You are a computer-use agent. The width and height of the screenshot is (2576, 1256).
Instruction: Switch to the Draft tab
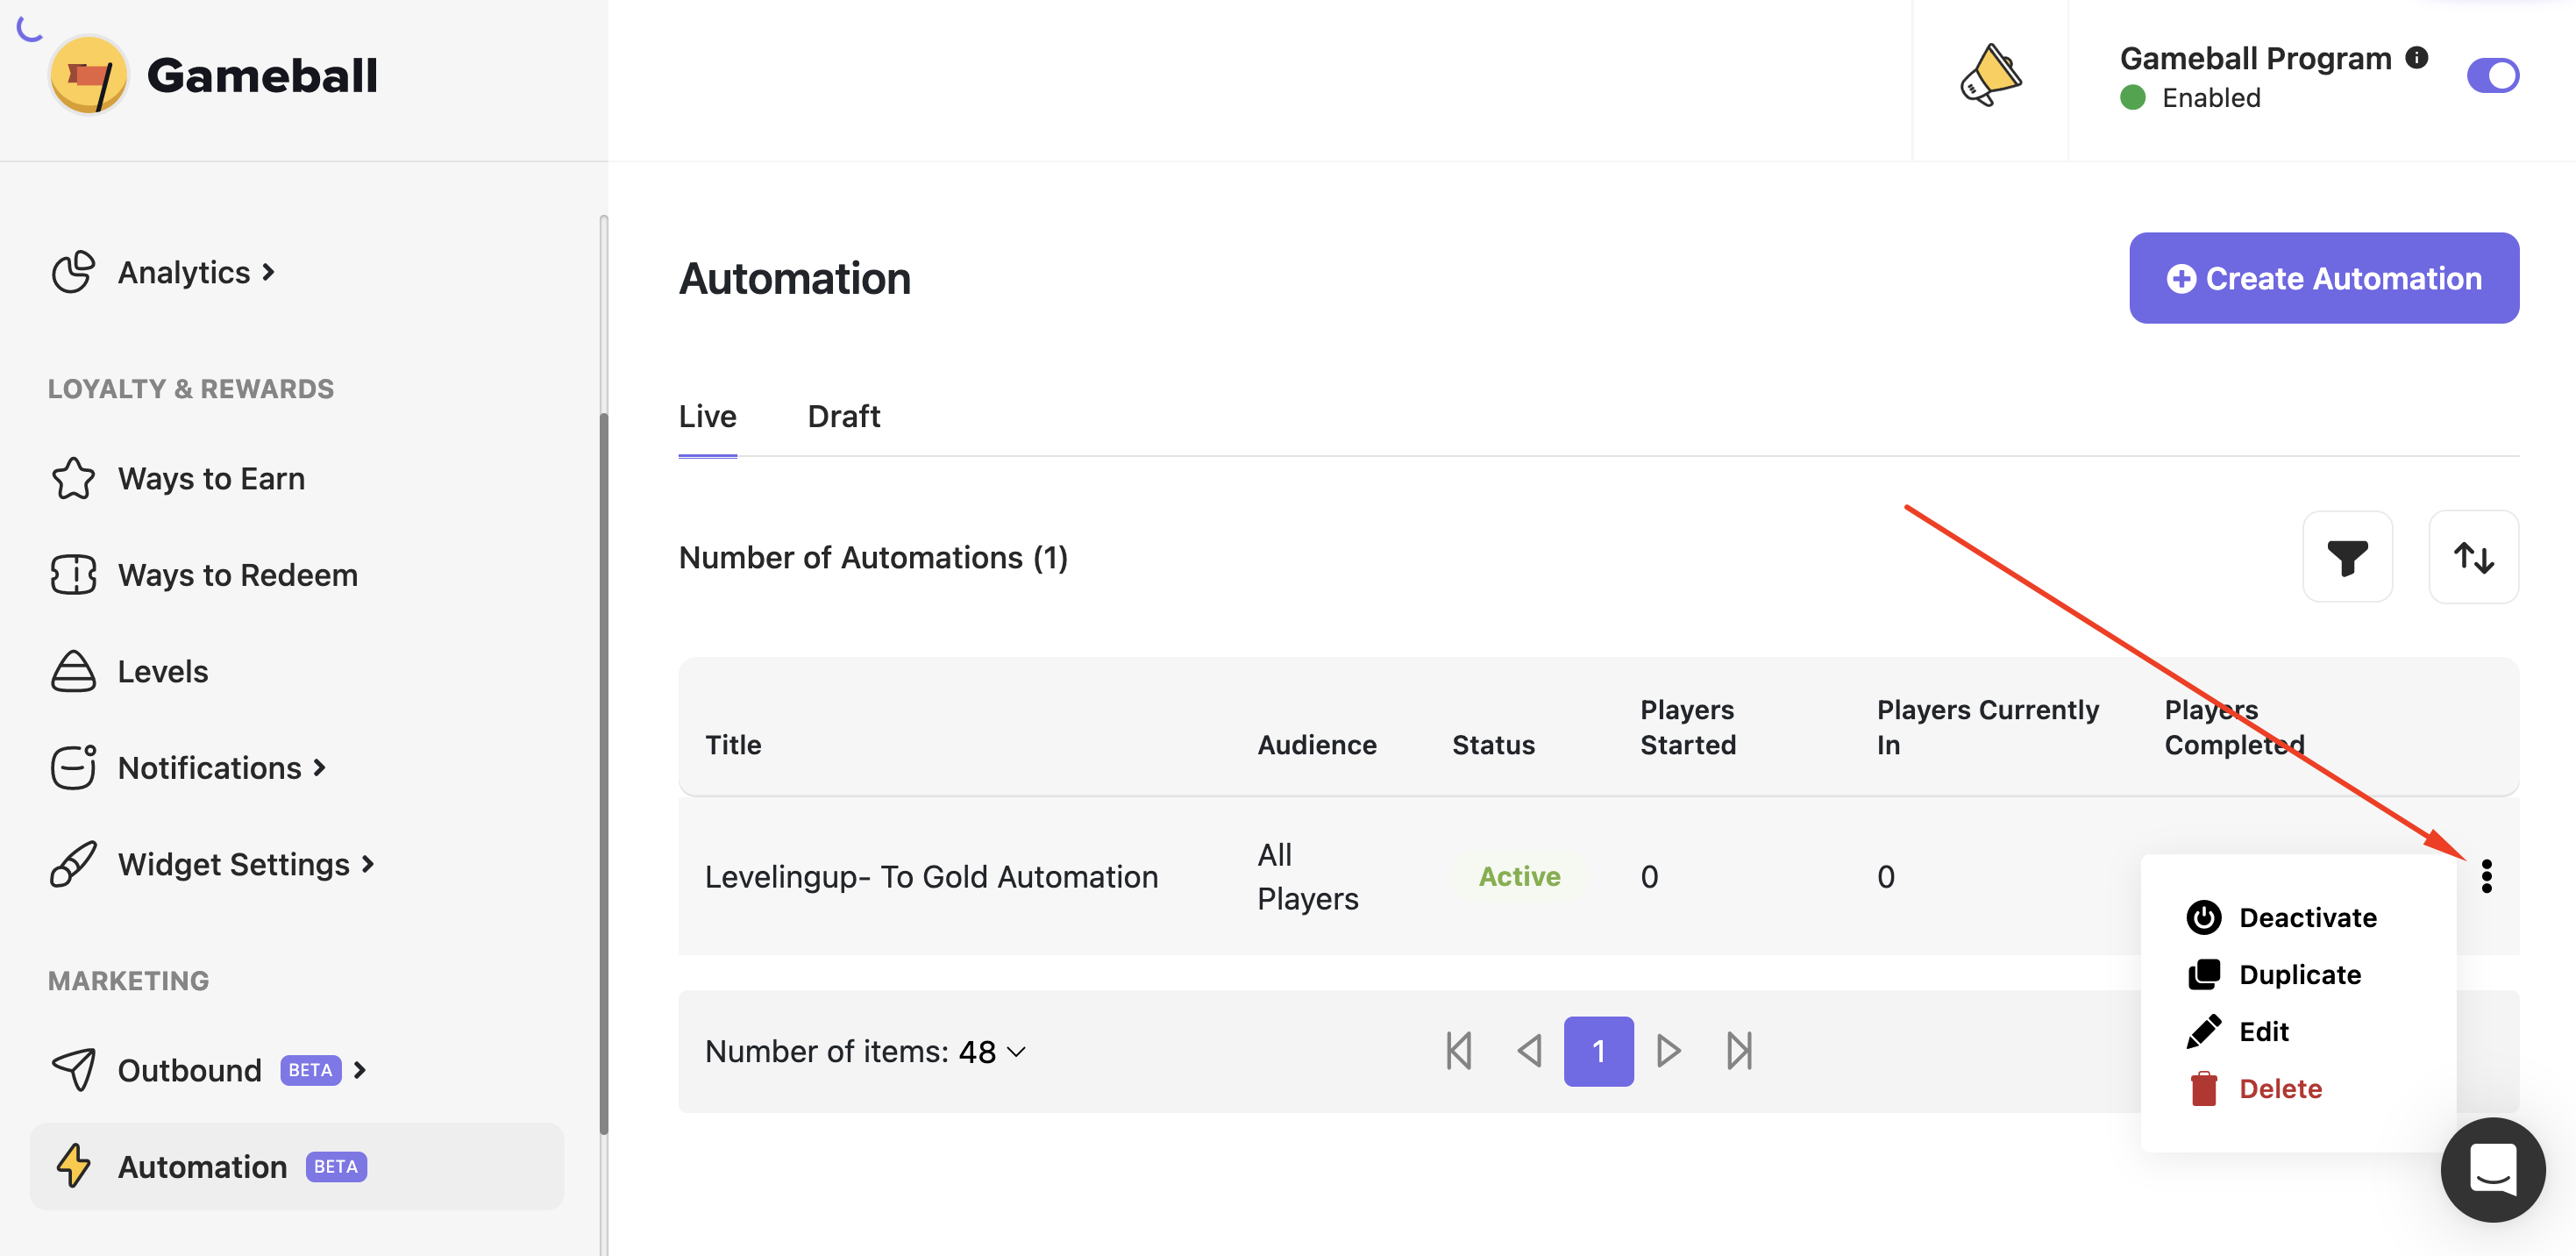click(843, 416)
